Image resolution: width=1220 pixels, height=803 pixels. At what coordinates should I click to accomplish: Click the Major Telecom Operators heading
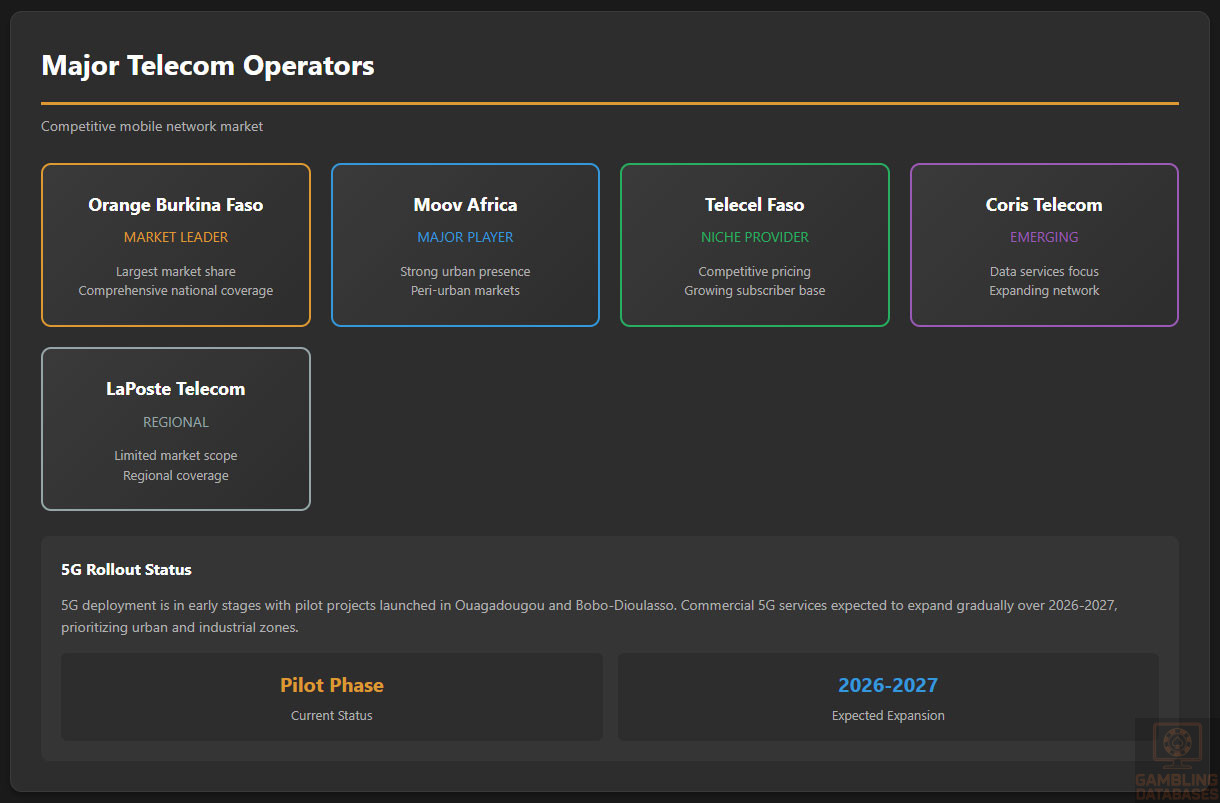208,66
